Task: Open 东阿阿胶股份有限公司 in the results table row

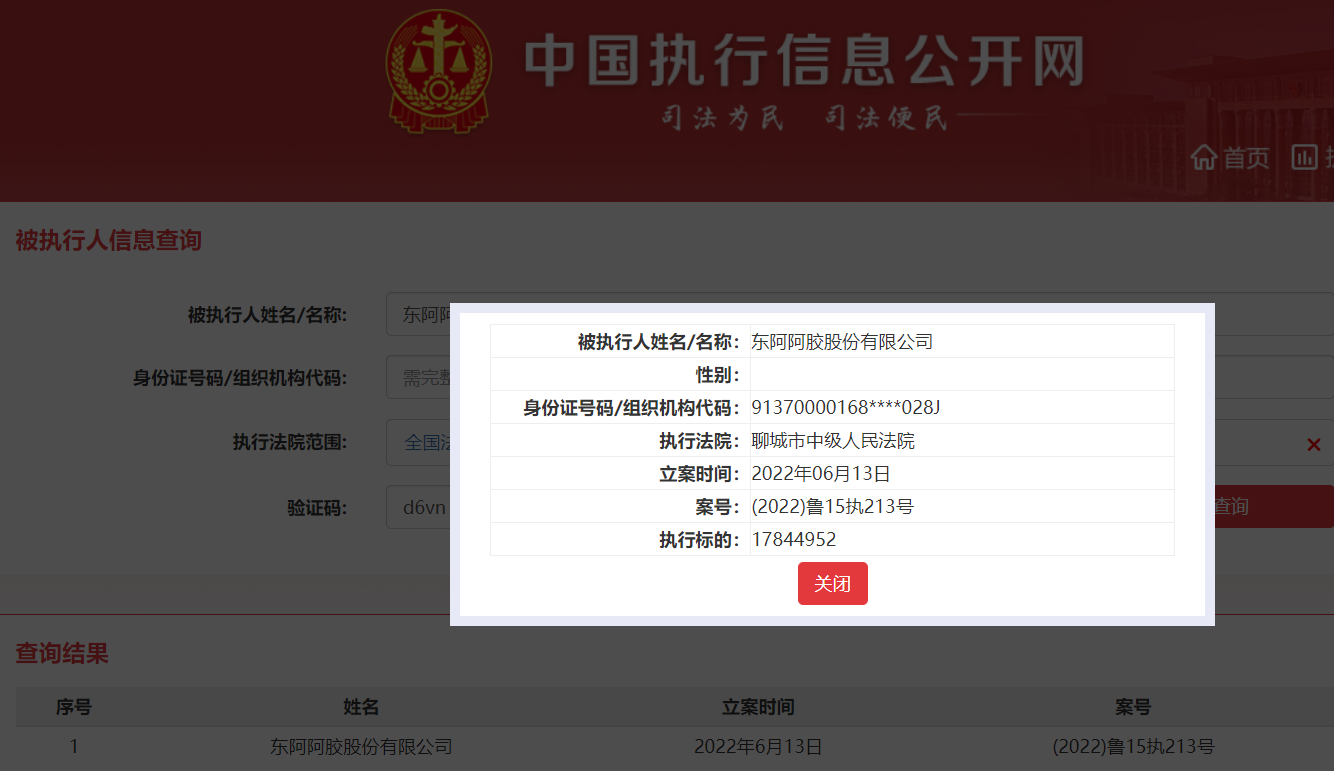Action: click(x=361, y=747)
